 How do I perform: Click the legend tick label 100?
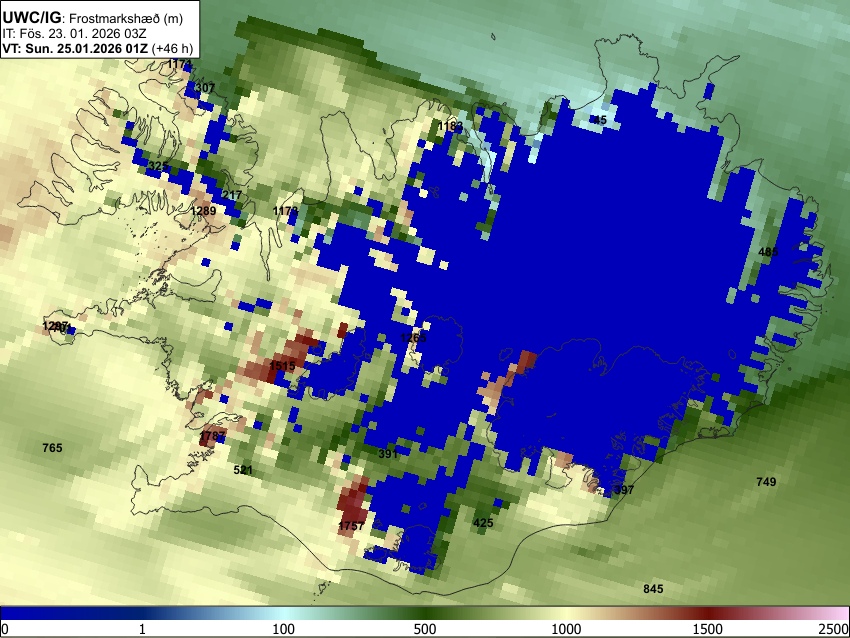point(284,629)
